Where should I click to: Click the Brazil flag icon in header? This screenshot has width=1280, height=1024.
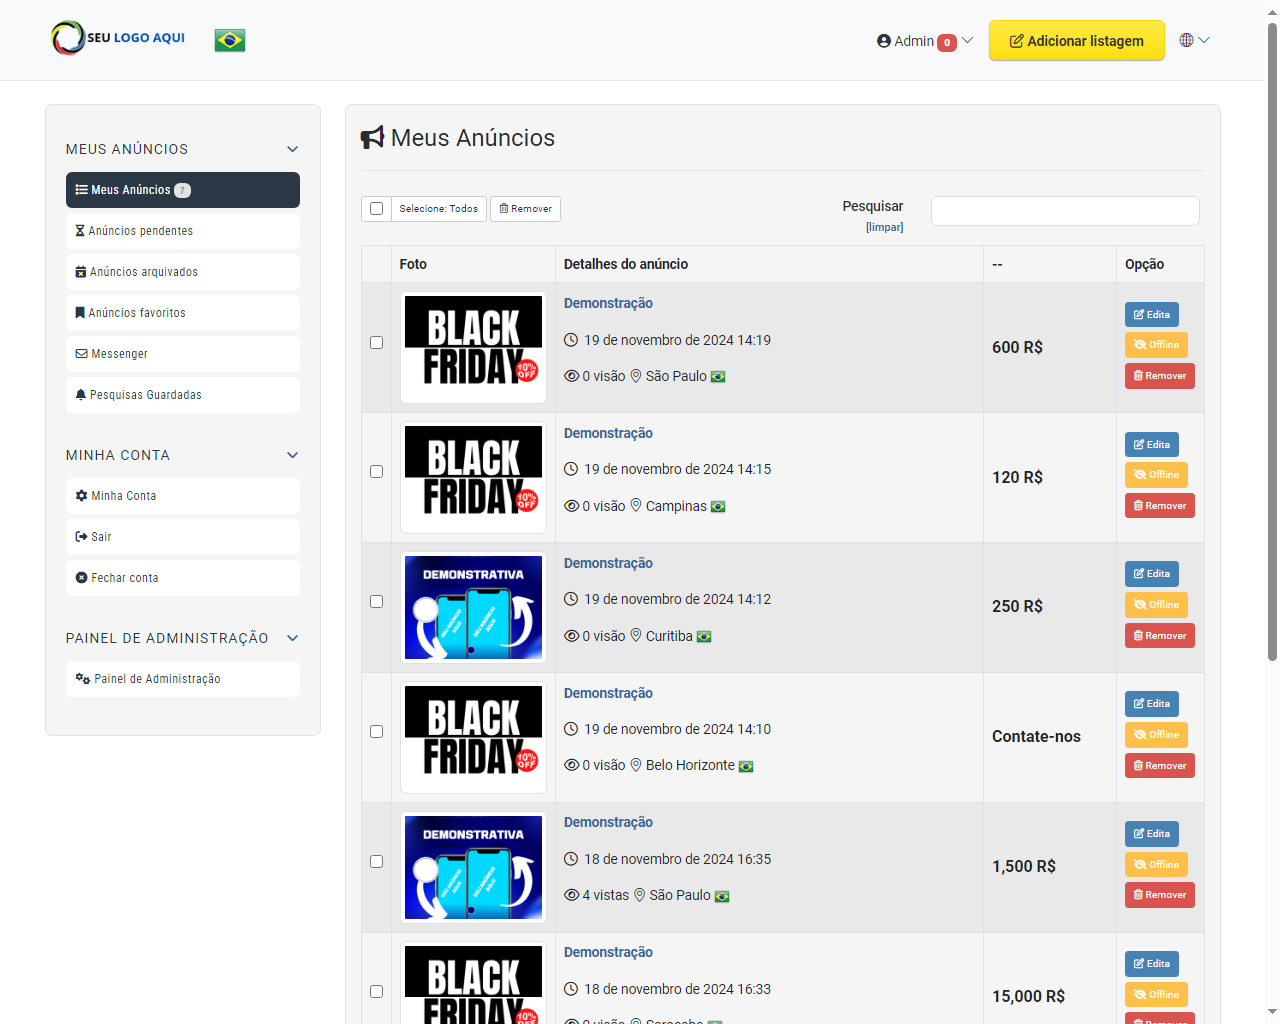tap(229, 40)
